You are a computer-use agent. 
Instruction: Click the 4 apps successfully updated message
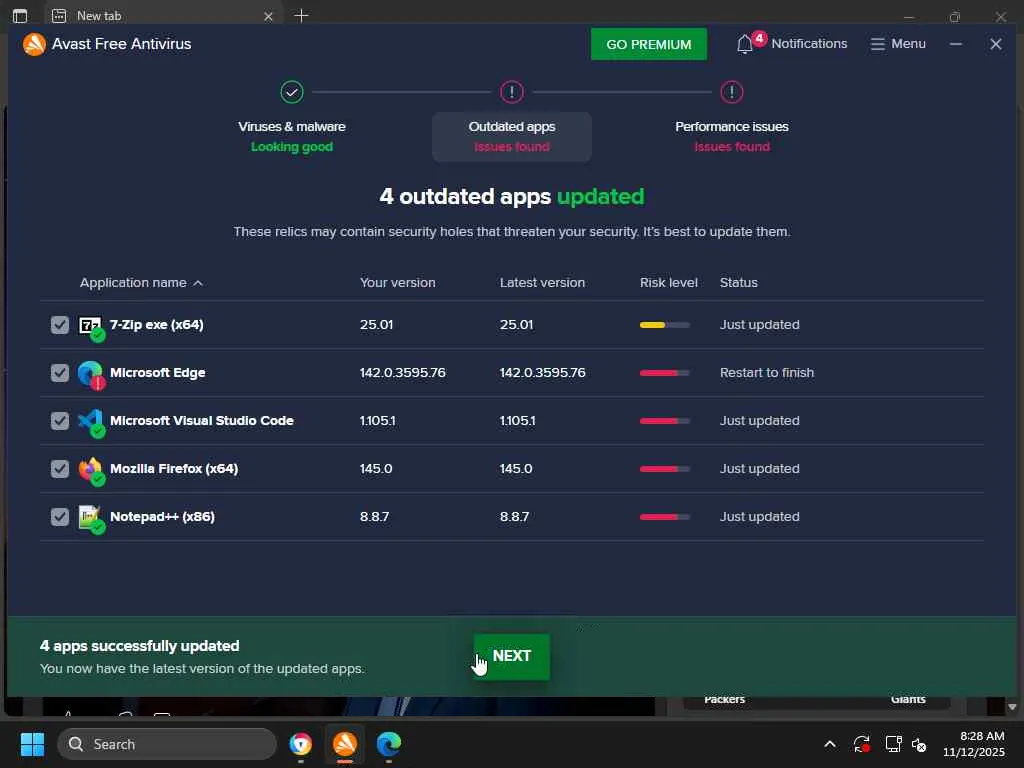140,646
